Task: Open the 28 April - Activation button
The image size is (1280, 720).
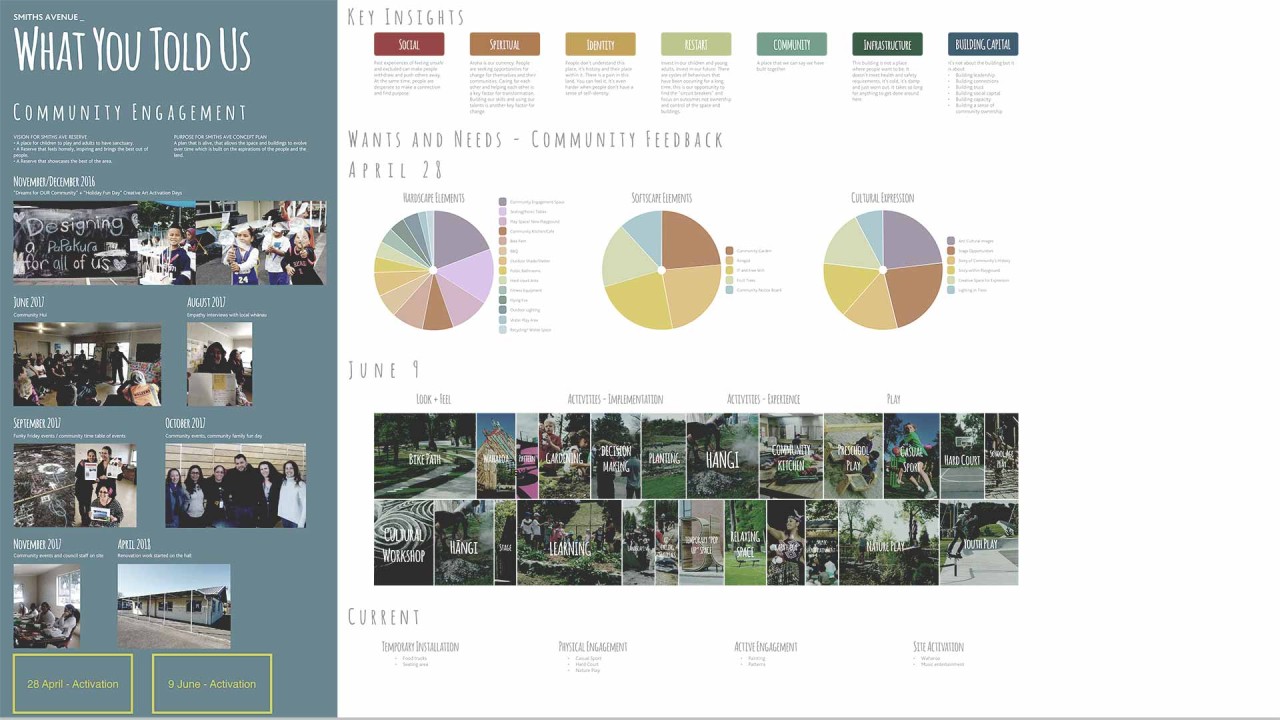Action: (x=73, y=684)
